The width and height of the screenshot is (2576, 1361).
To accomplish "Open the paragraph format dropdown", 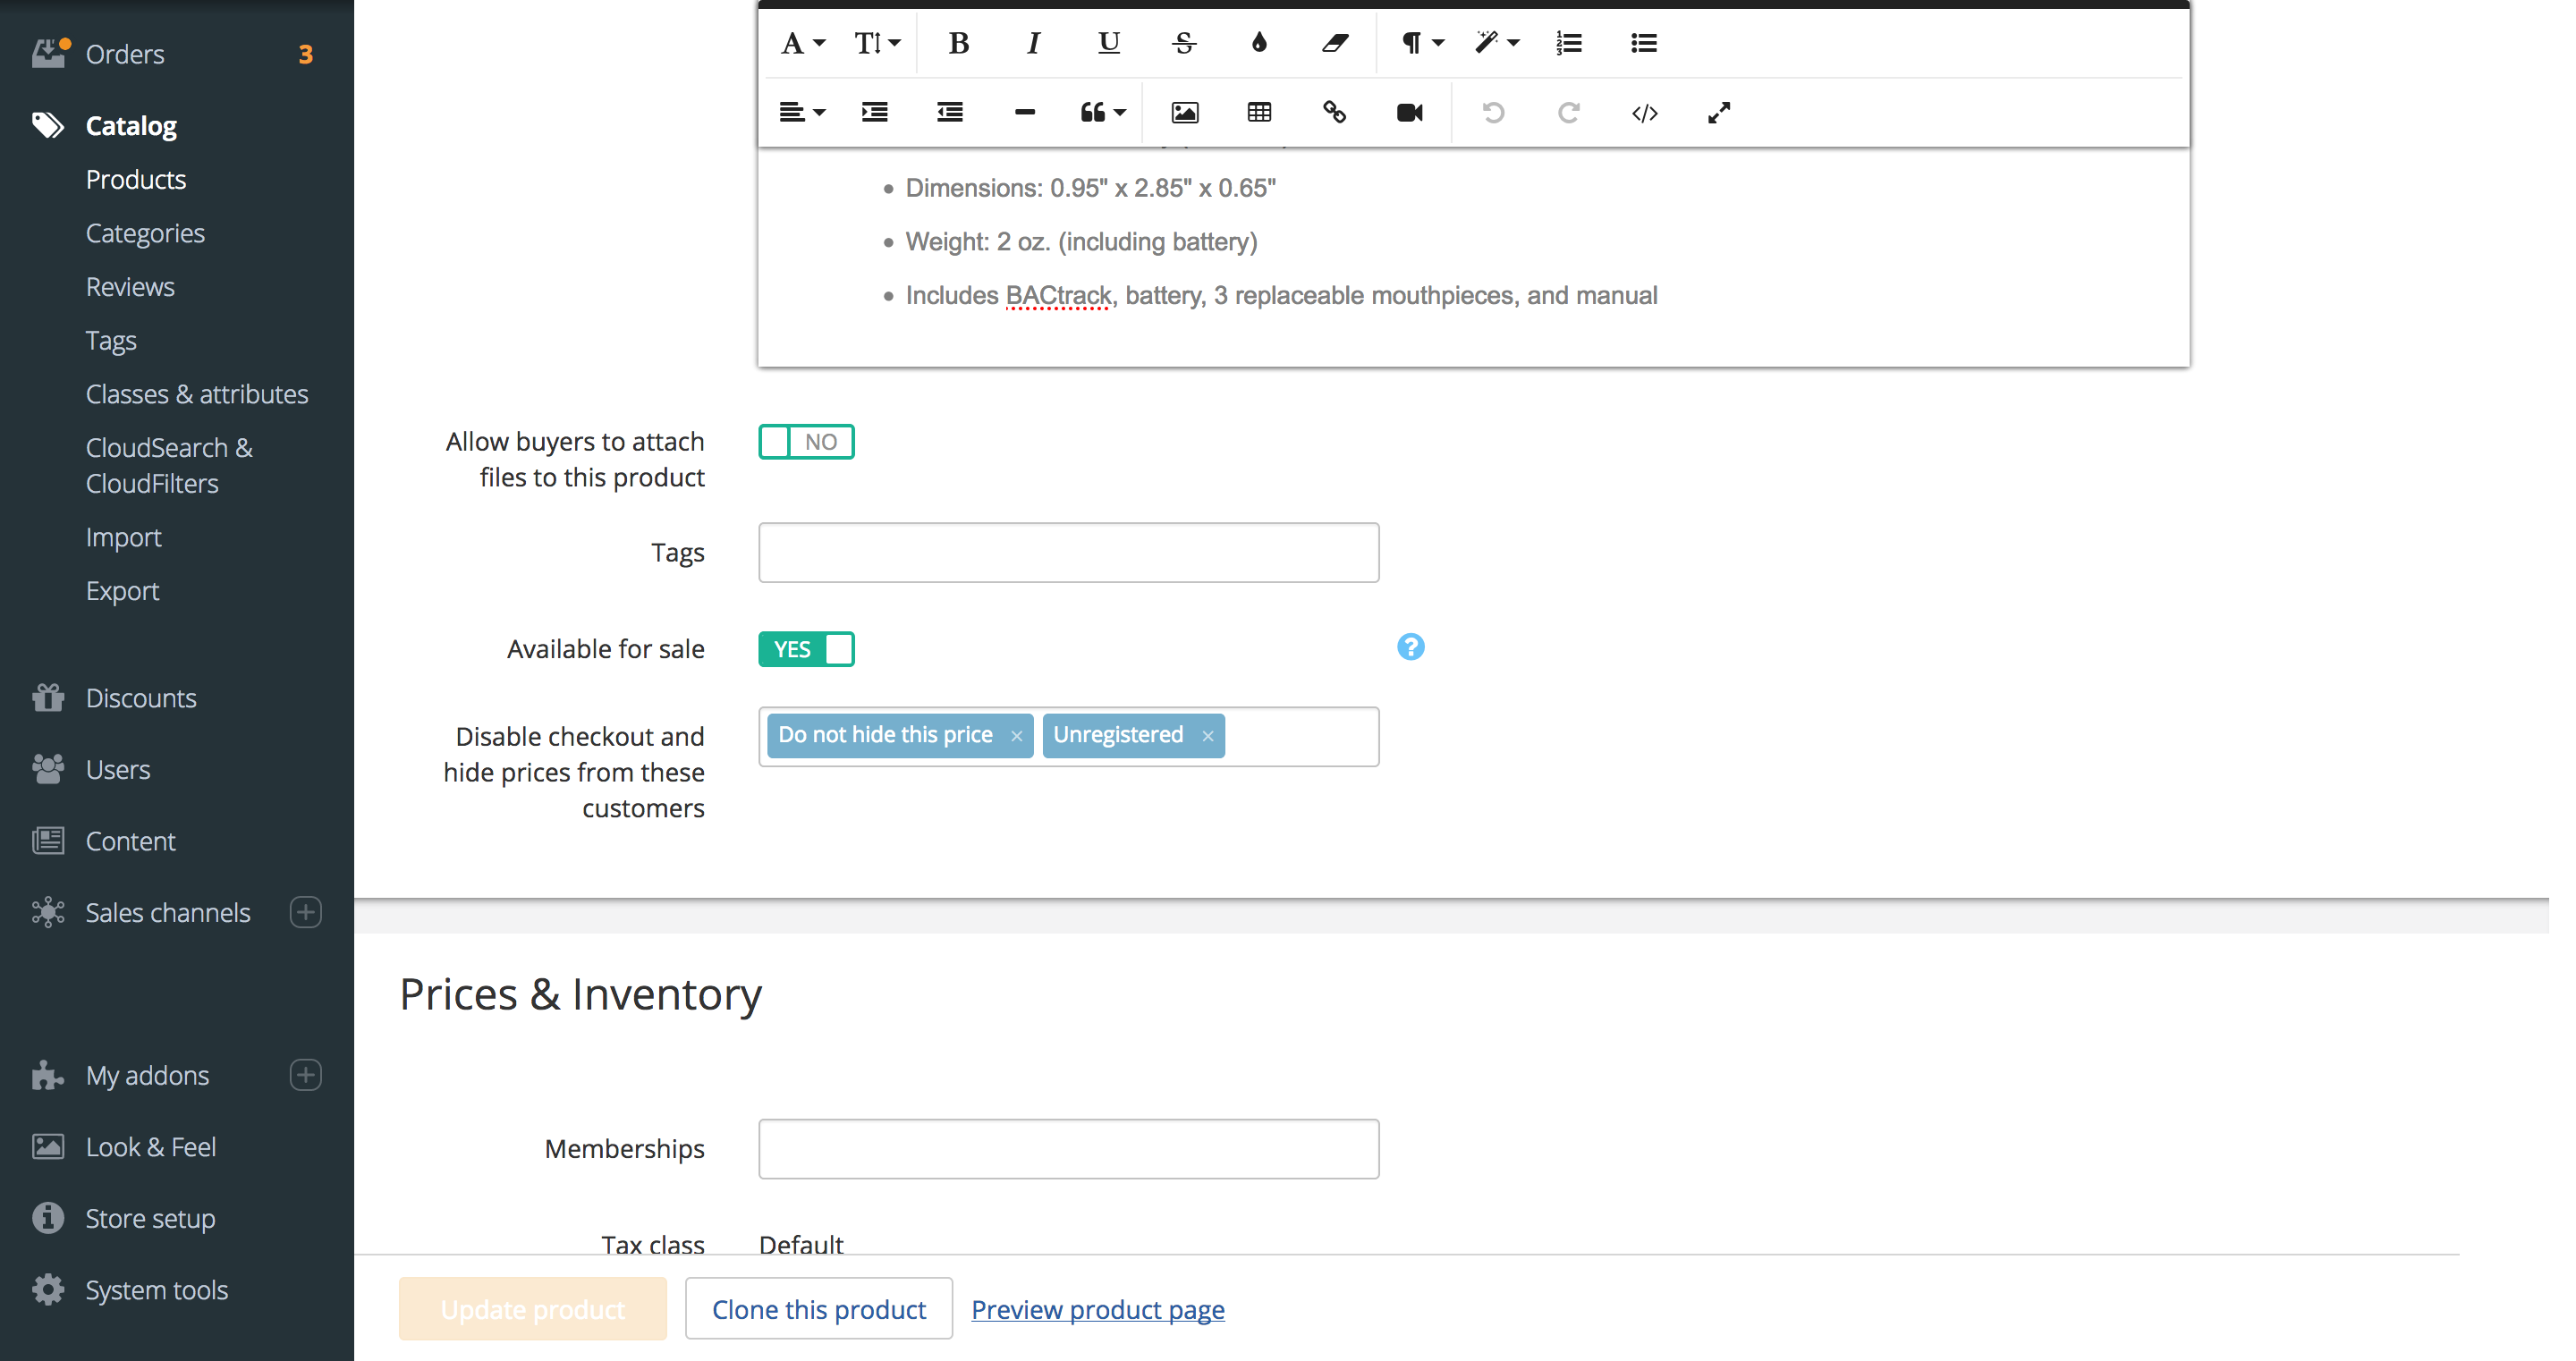I will click(x=1421, y=43).
